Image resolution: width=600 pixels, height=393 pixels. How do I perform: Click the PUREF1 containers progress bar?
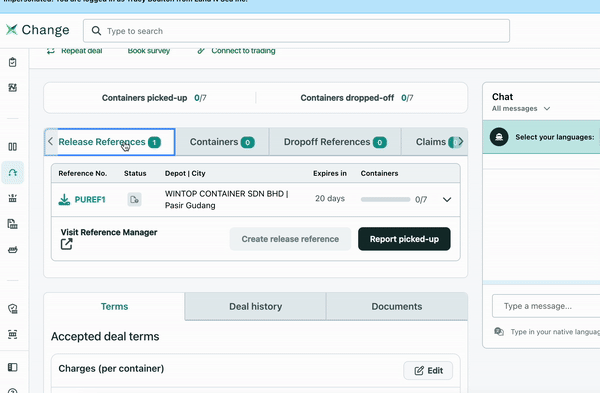click(x=385, y=199)
